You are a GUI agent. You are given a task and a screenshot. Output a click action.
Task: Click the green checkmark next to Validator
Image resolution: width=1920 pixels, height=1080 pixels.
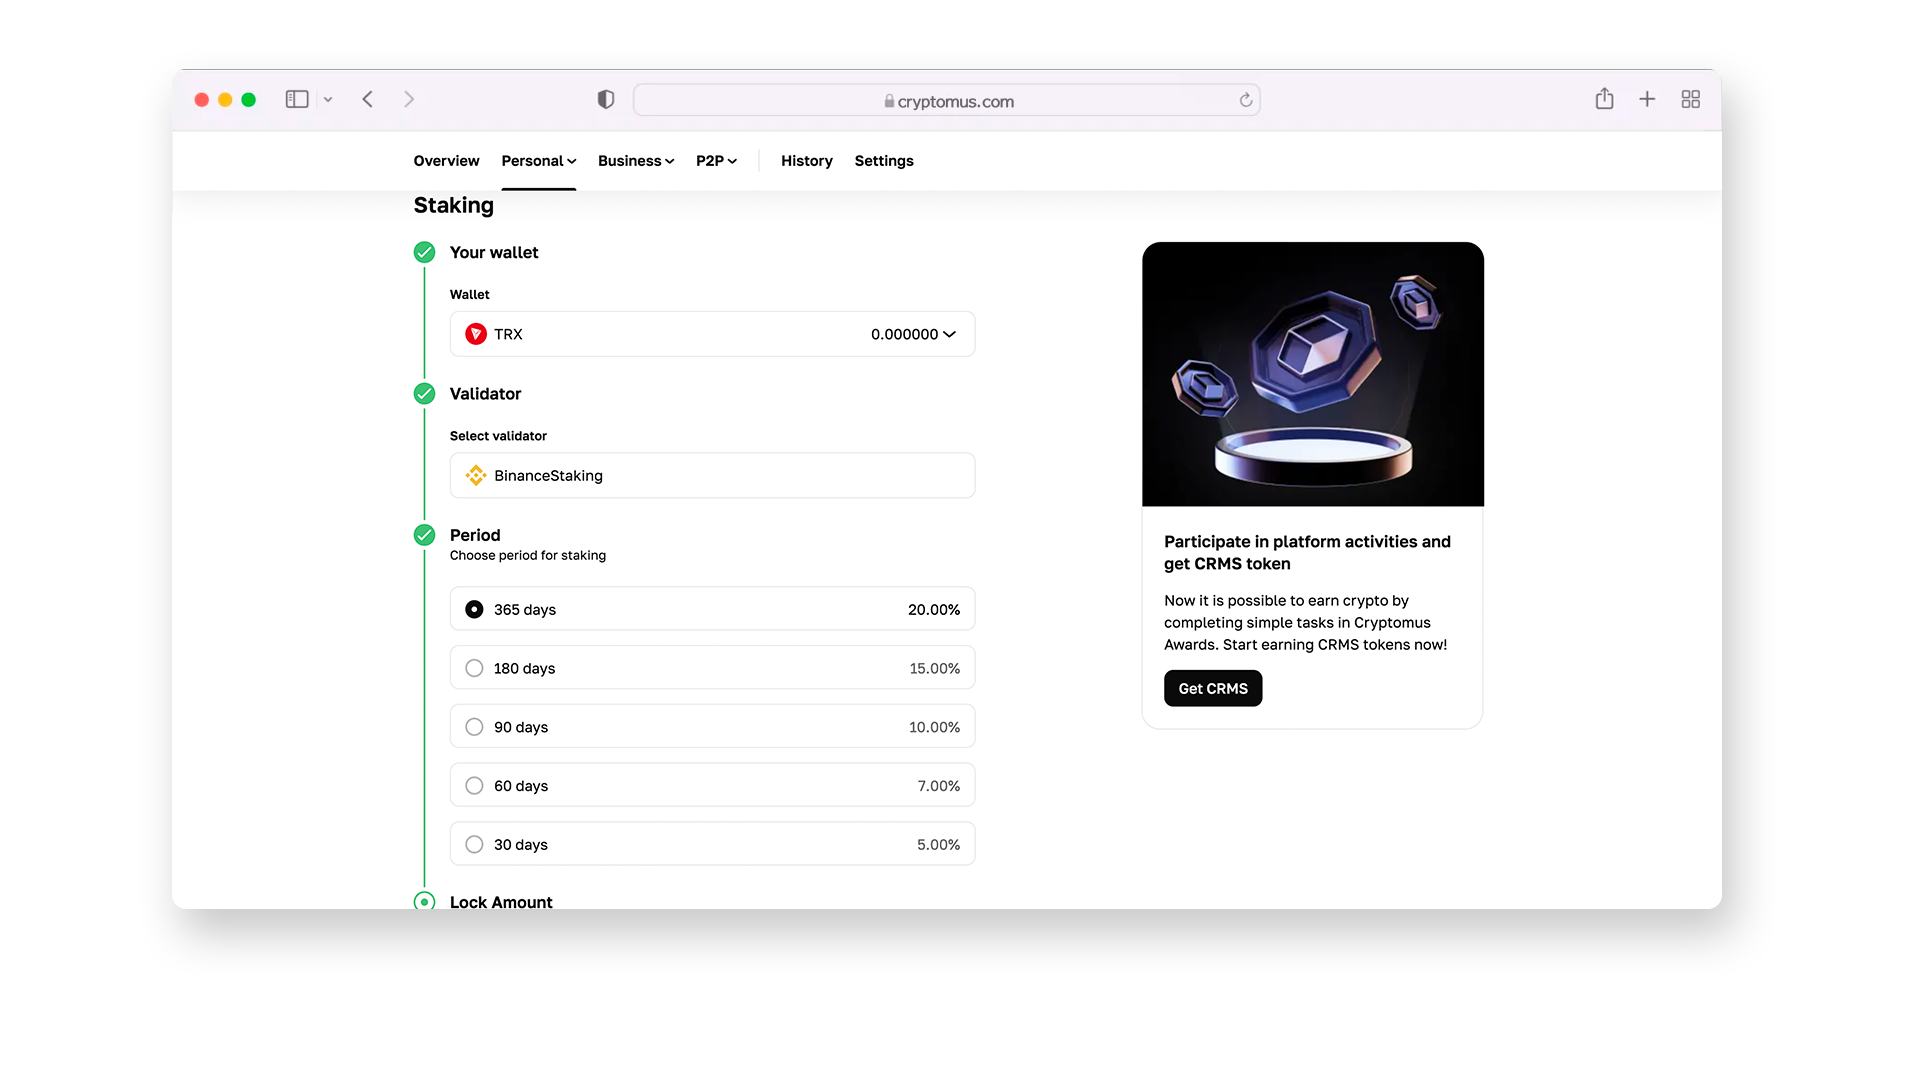425,393
